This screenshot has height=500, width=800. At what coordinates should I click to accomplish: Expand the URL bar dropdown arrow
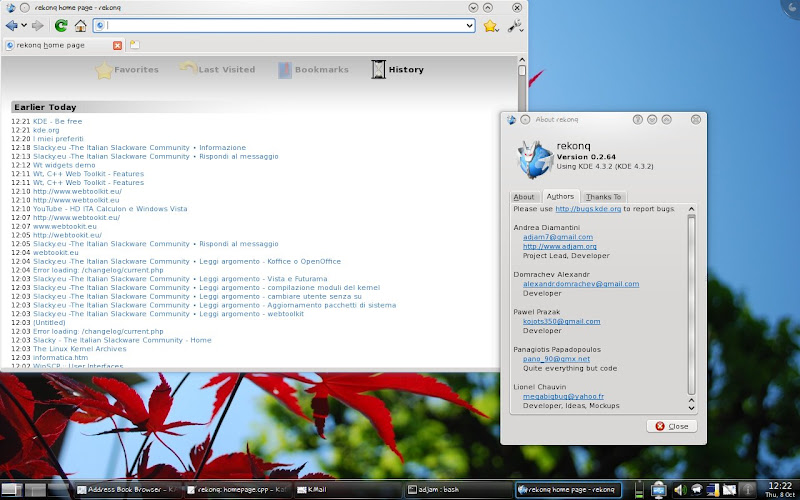pos(469,26)
